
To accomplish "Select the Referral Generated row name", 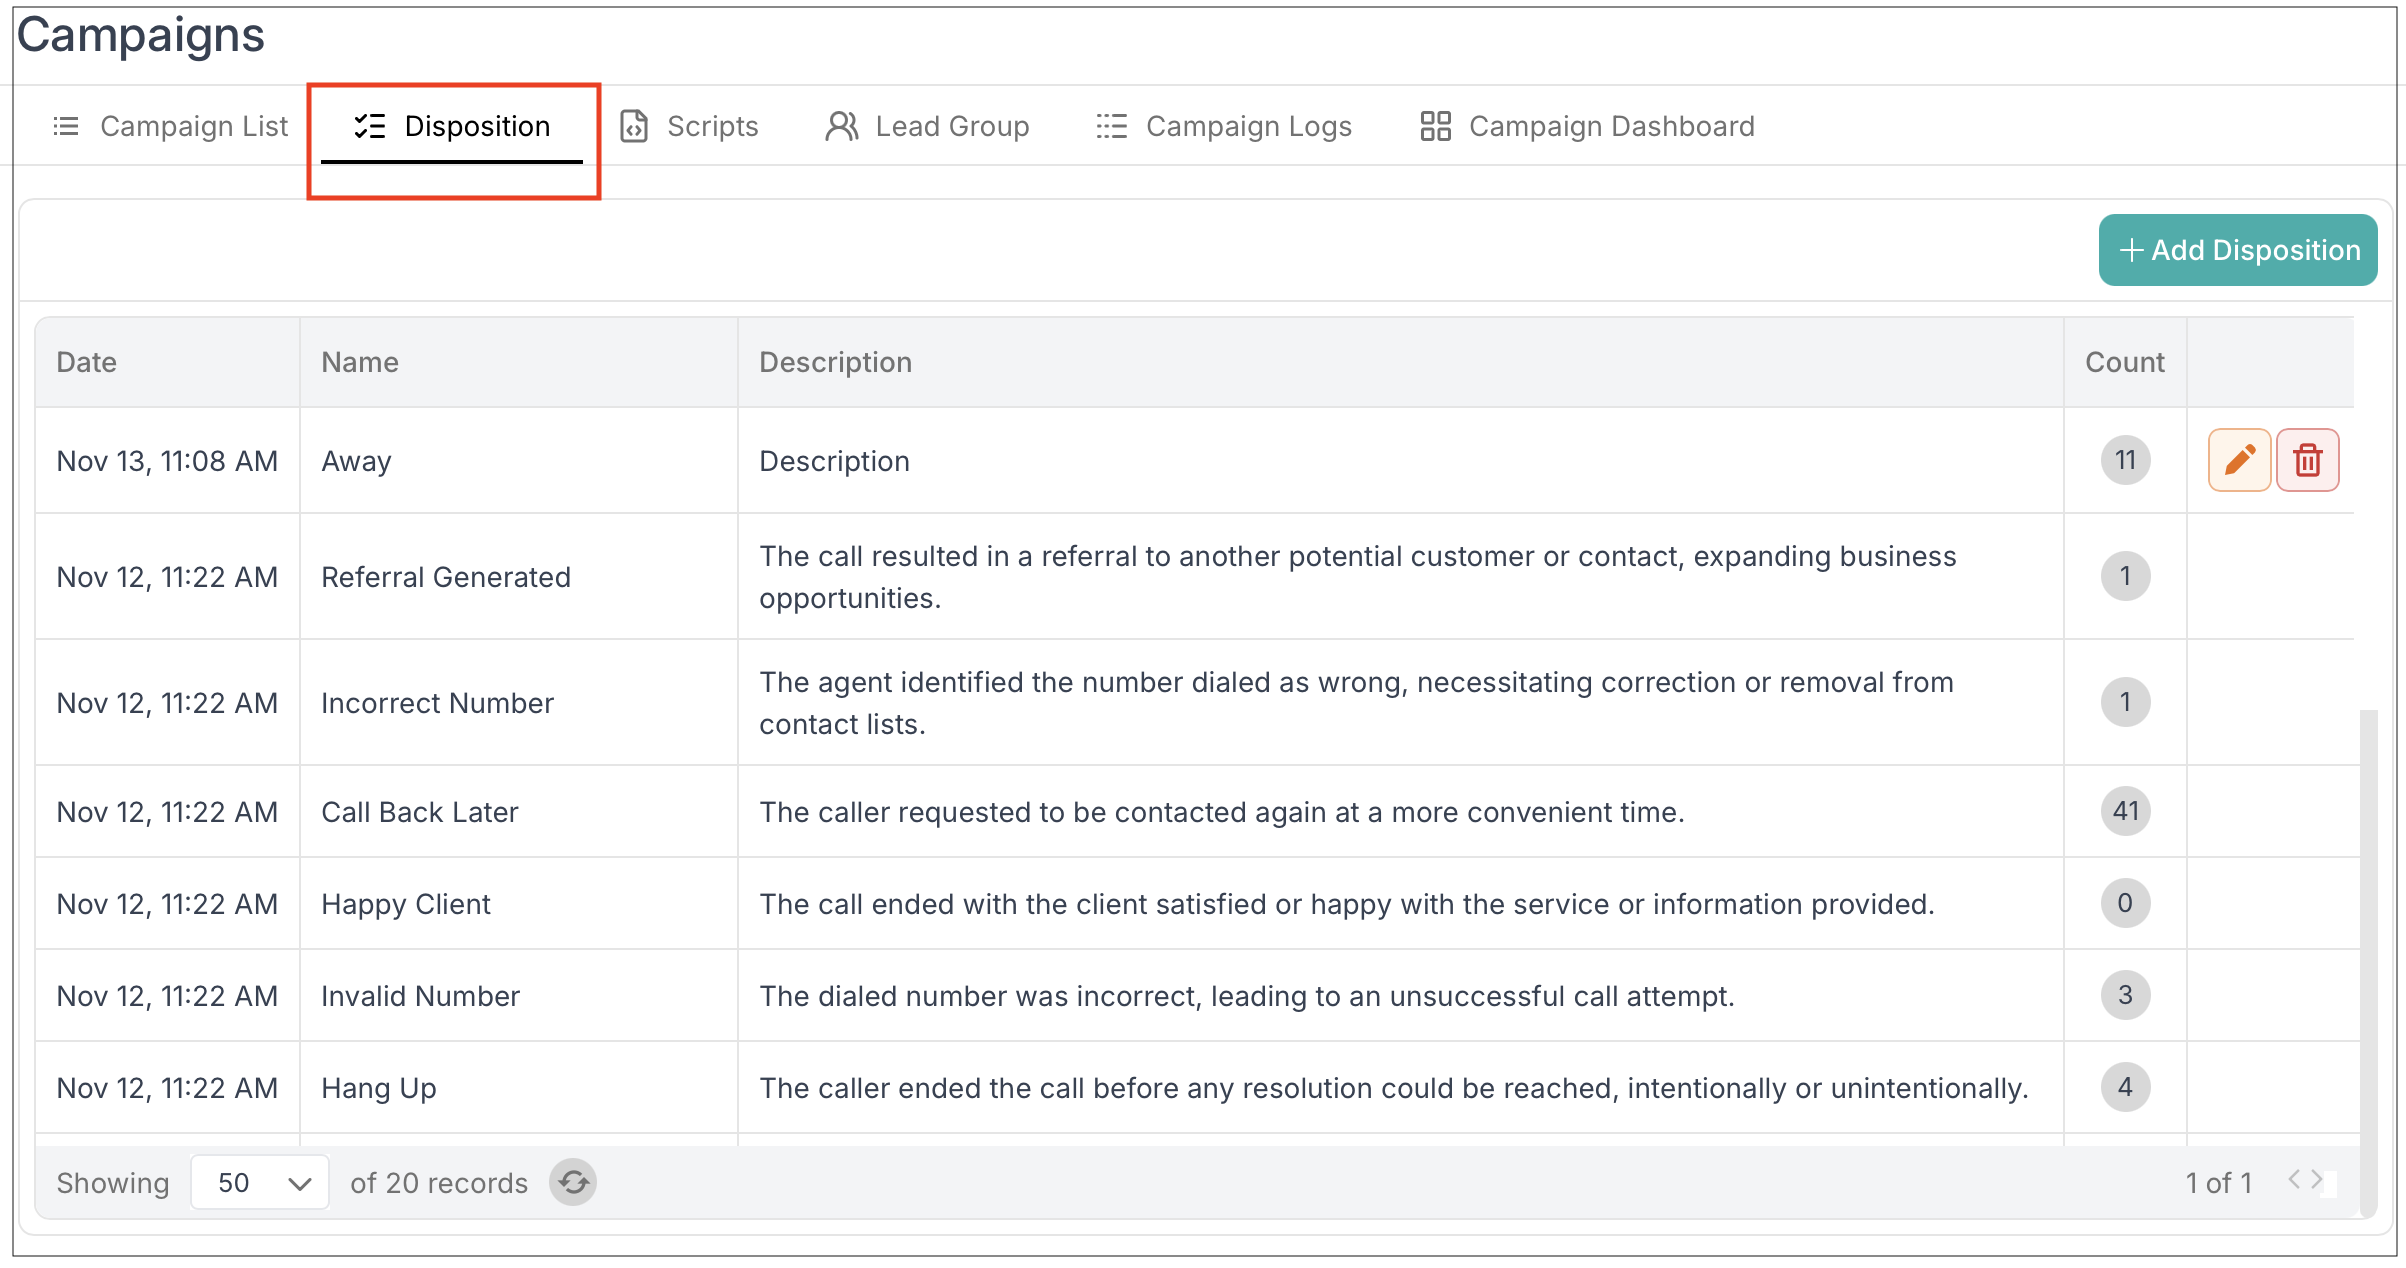I will click(446, 577).
